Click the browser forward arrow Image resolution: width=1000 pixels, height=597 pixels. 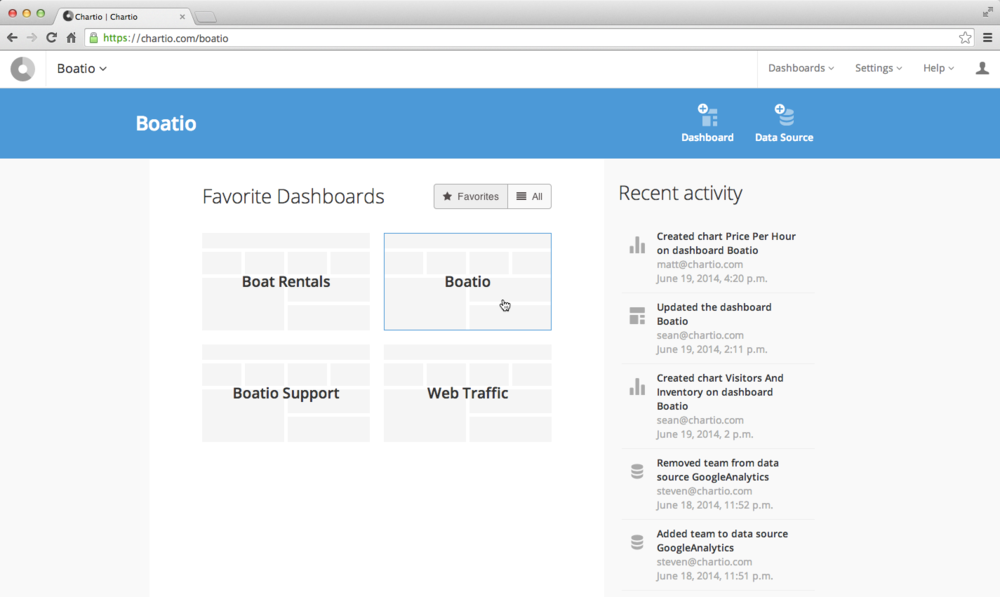[32, 38]
